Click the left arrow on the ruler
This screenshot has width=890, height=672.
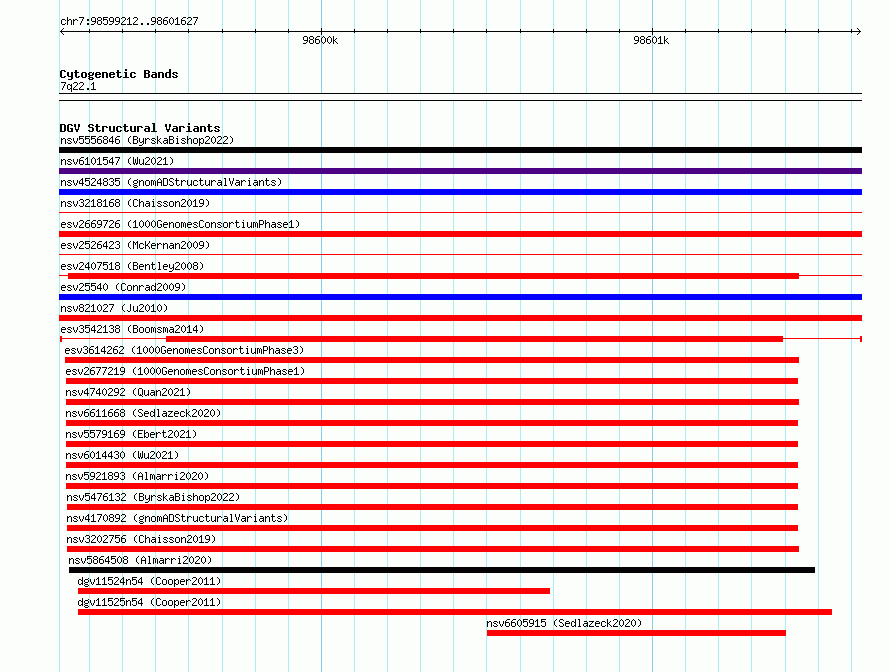(62, 32)
